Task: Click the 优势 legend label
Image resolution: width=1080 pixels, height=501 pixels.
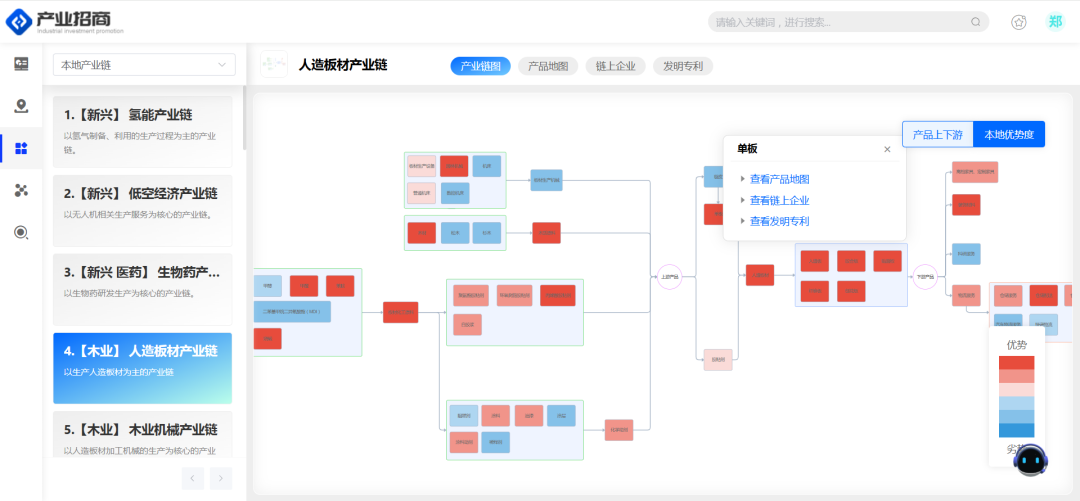Action: [x=1017, y=345]
